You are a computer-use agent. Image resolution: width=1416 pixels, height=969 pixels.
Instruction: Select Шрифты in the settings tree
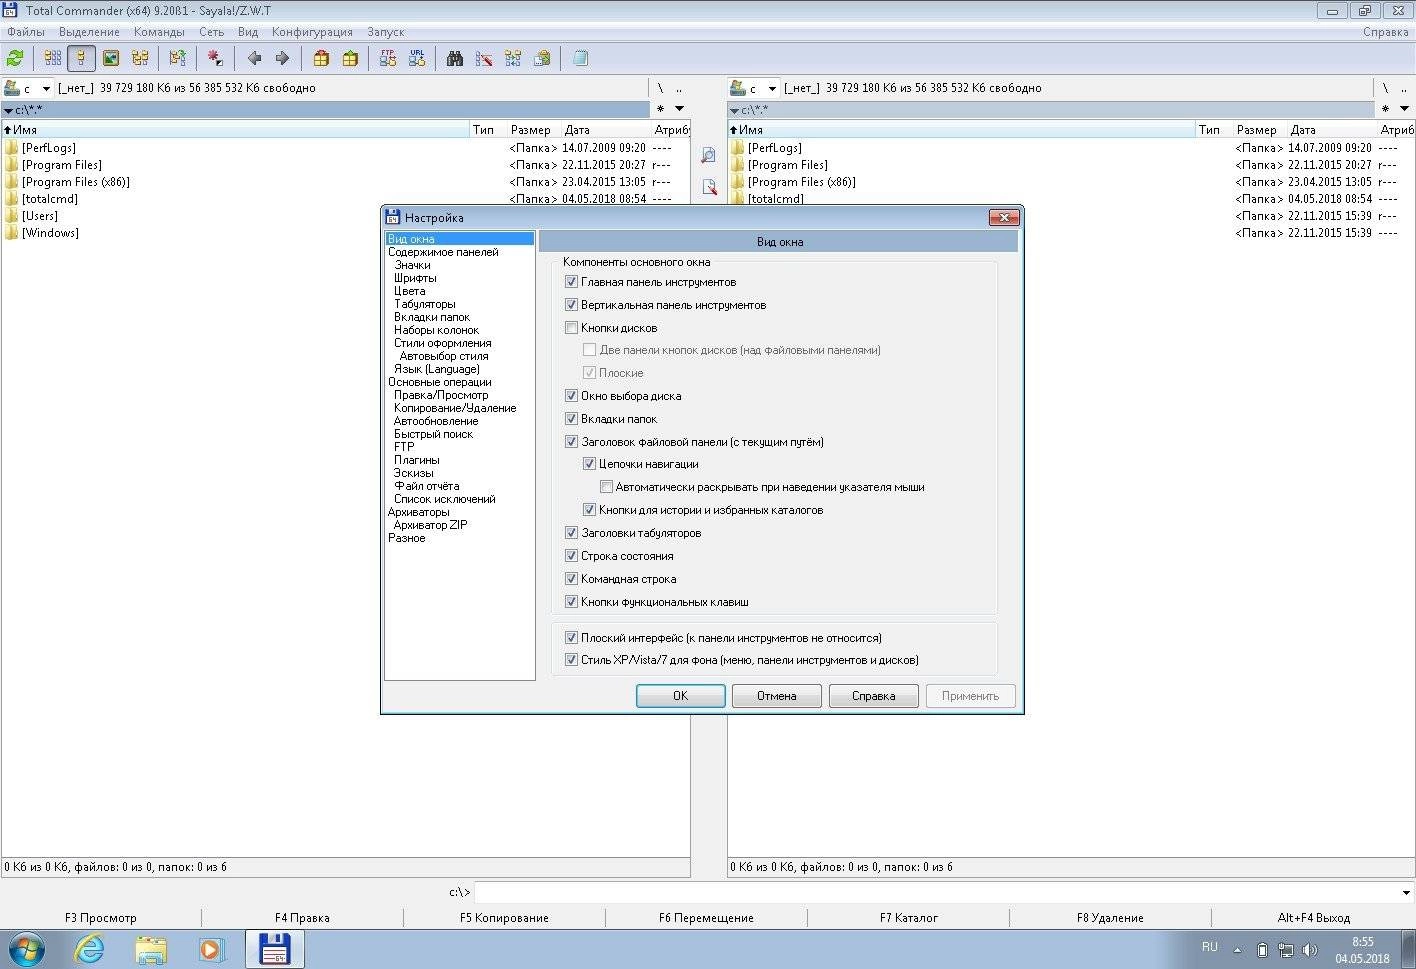(x=415, y=278)
